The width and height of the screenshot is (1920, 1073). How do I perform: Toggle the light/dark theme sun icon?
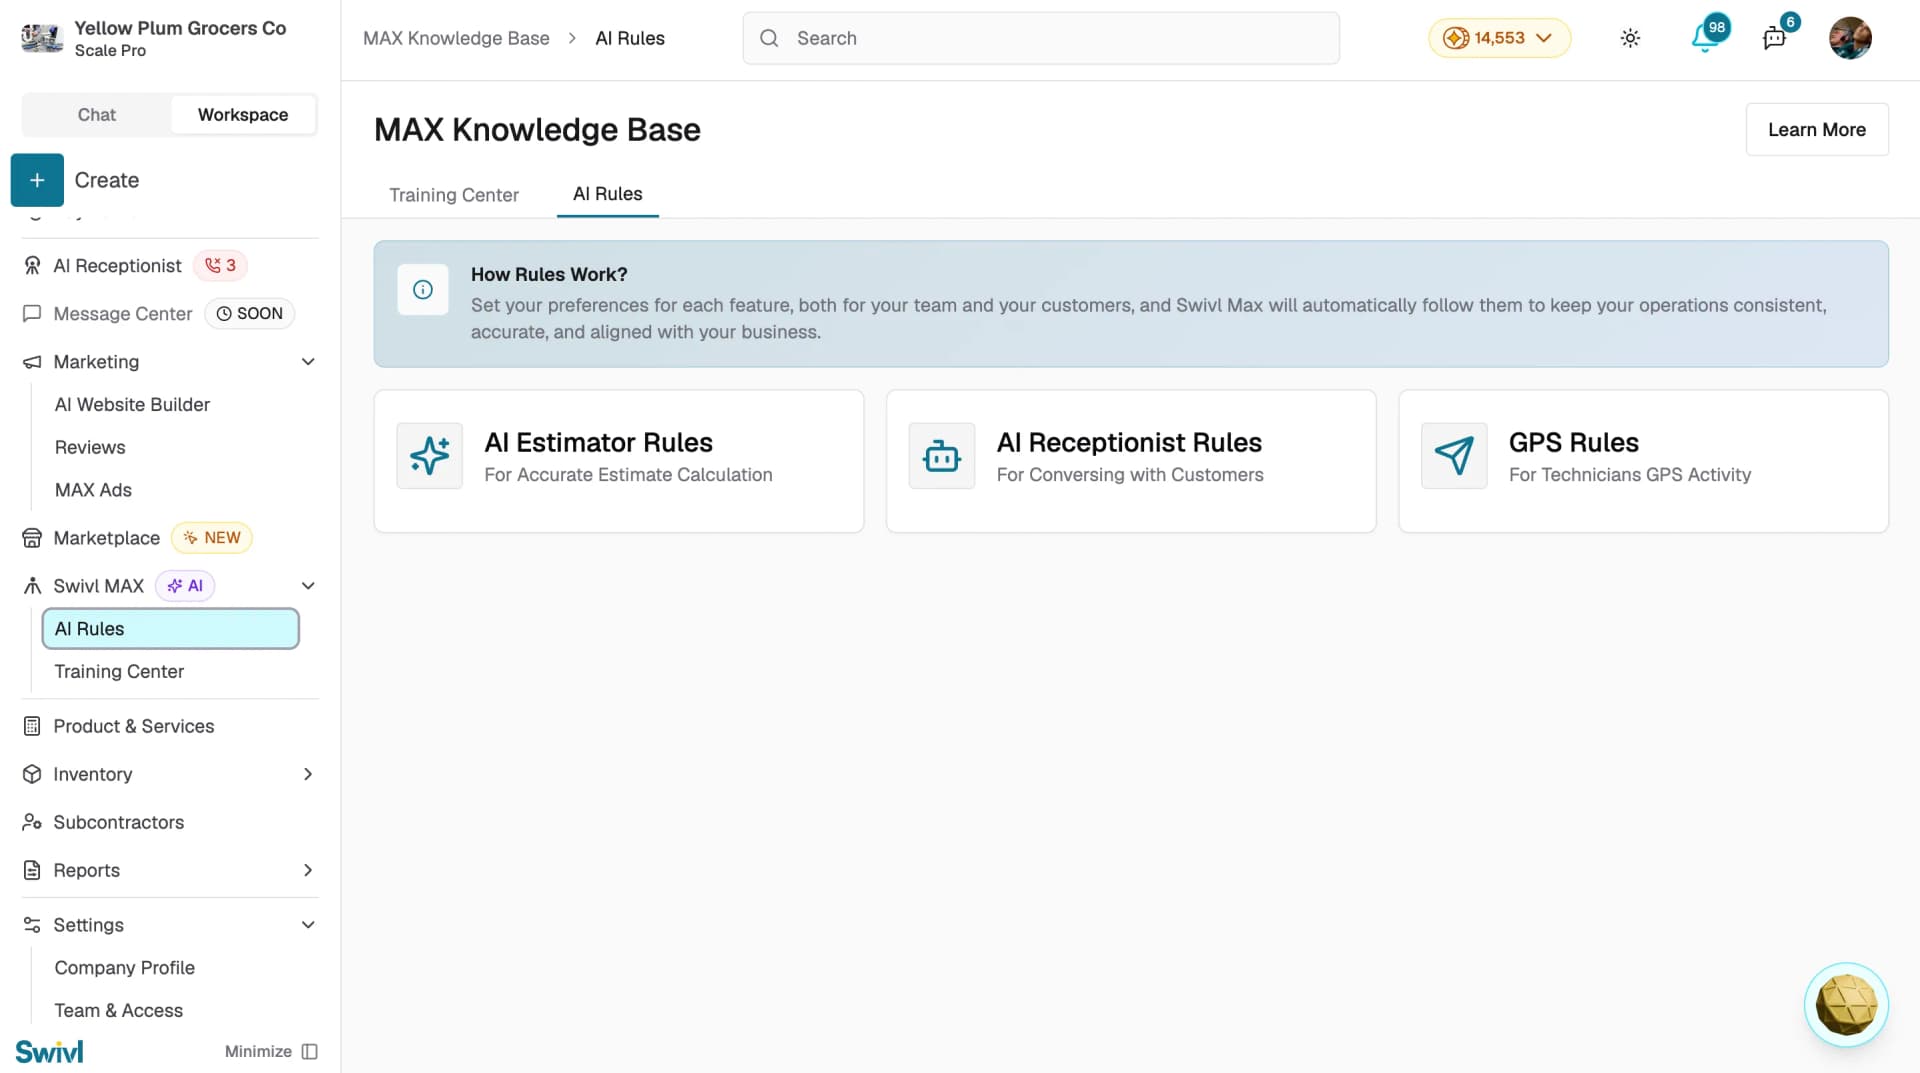1630,38
